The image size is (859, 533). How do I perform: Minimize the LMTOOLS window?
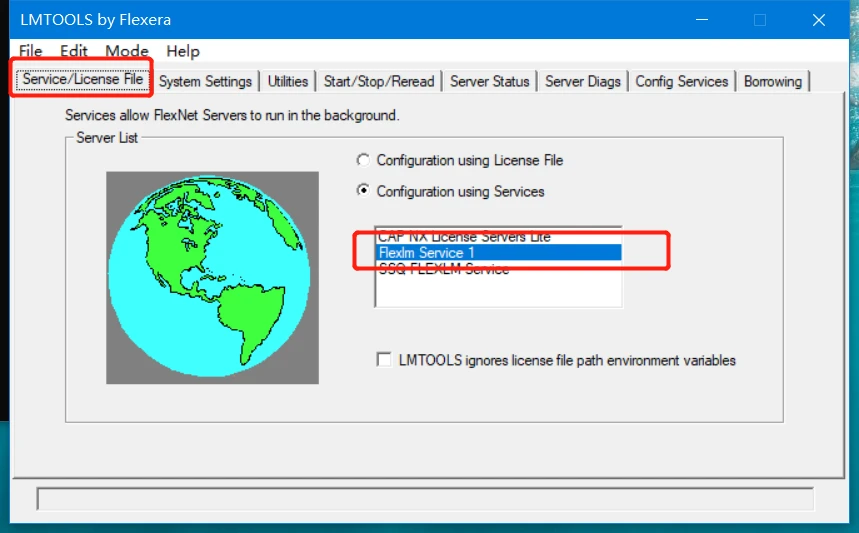(x=702, y=20)
